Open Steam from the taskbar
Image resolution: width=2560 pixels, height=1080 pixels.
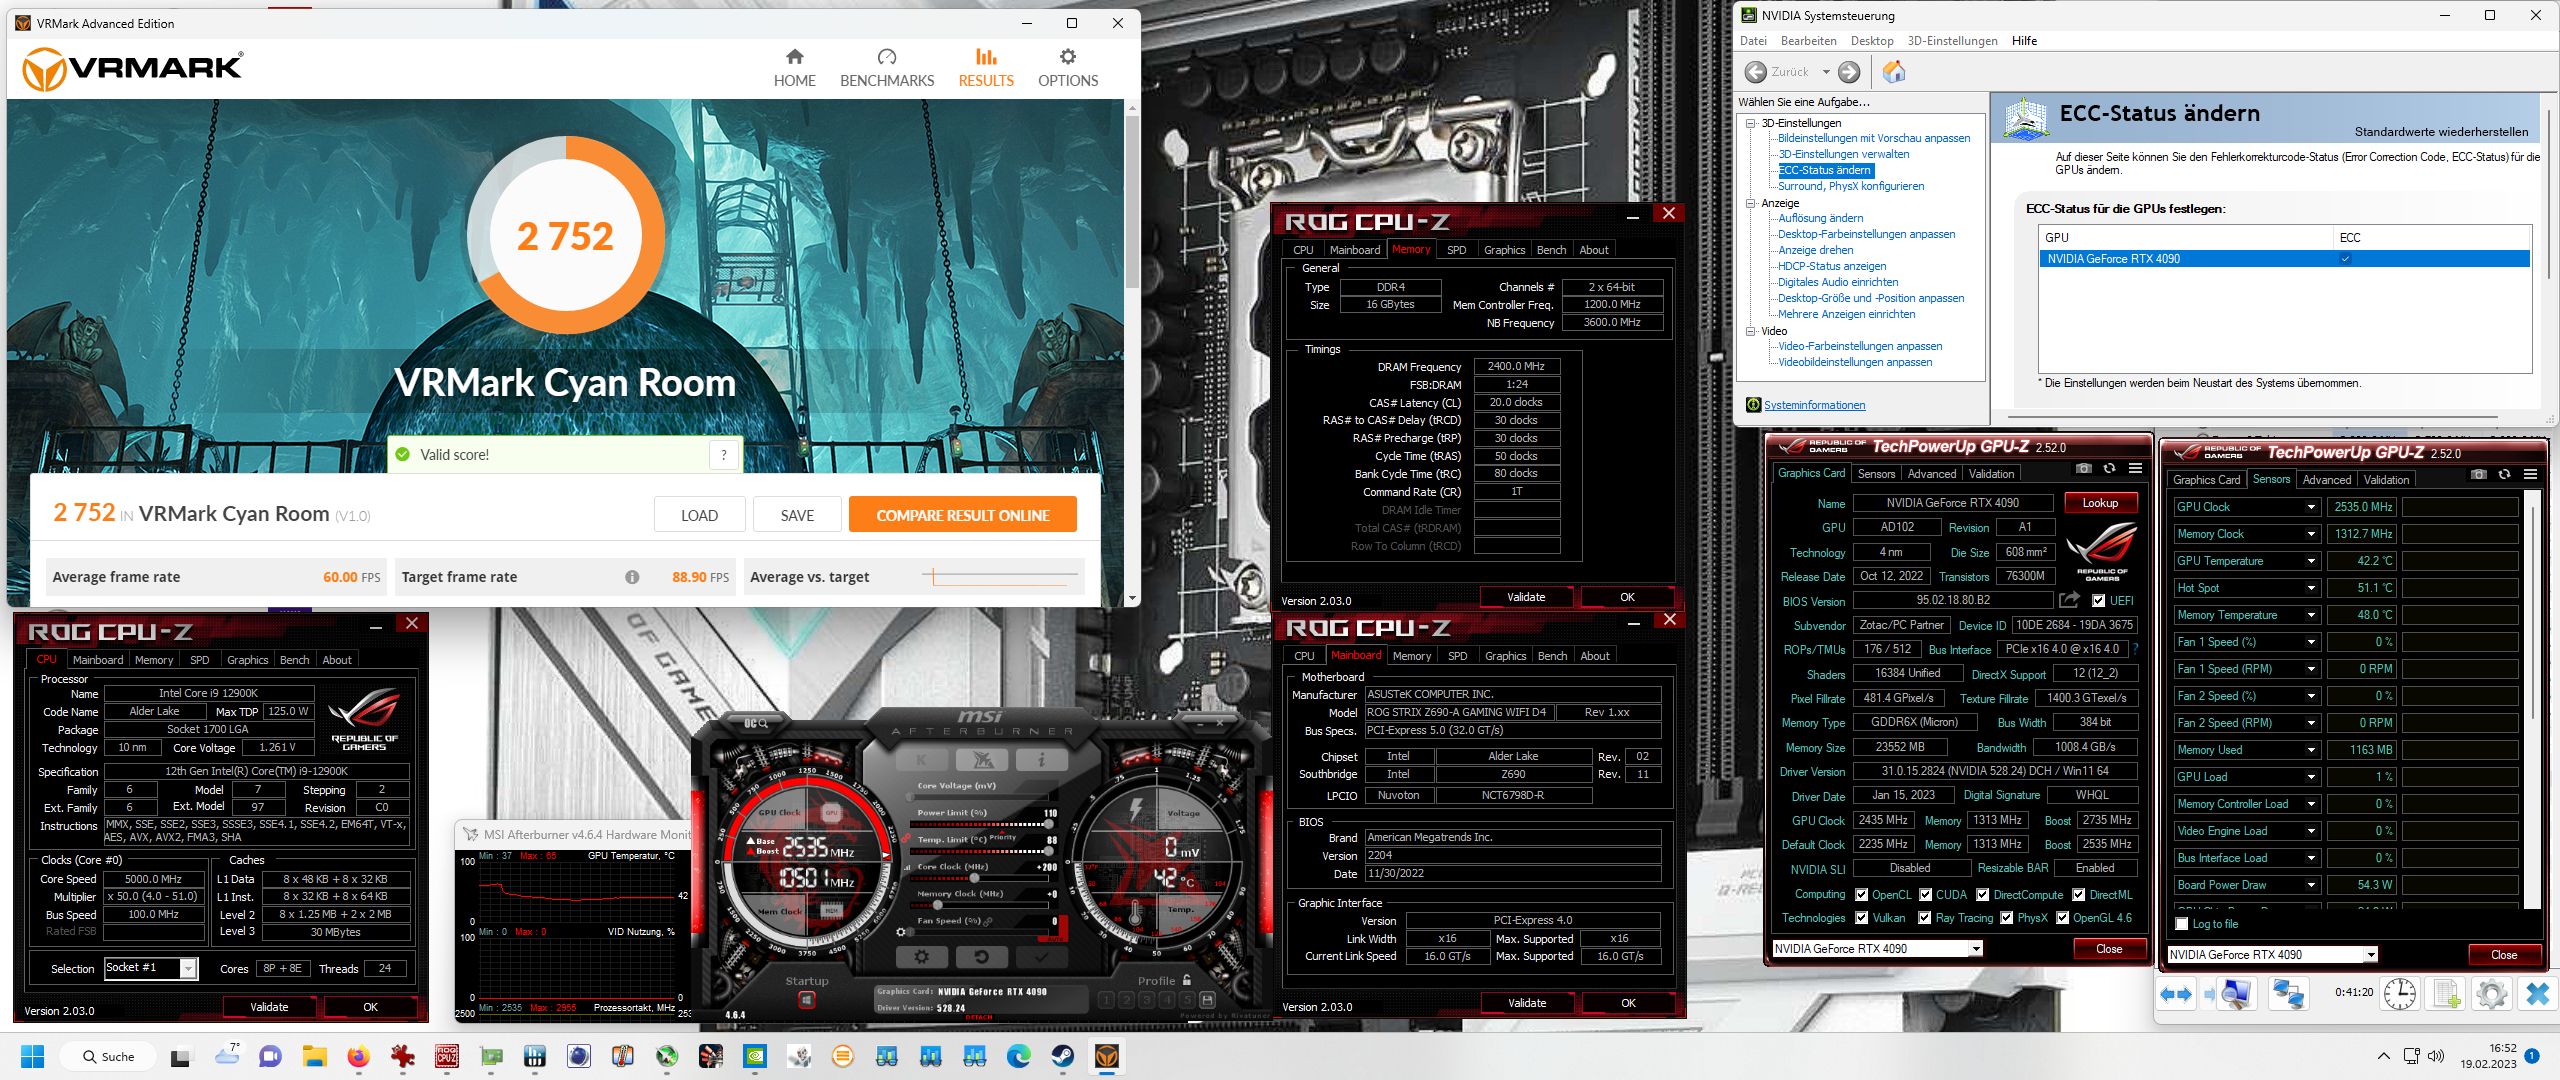tap(1062, 1056)
